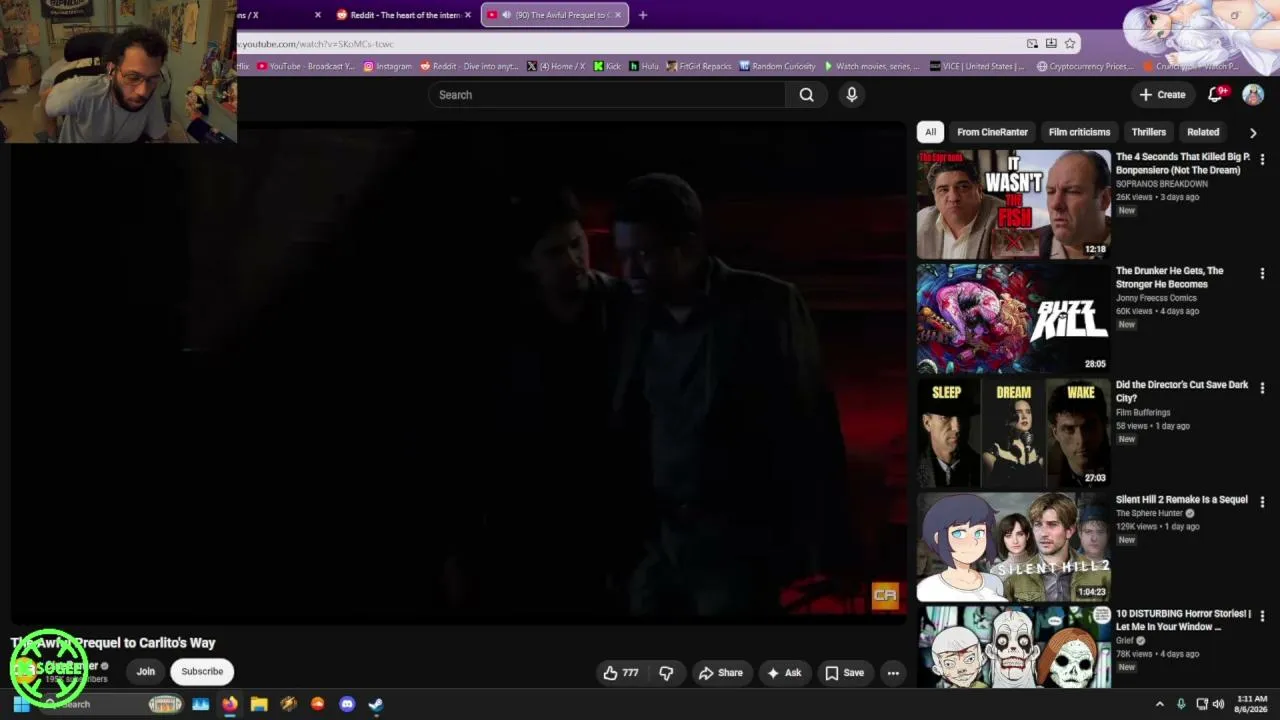This screenshot has height=720, width=1280.
Task: Click the volume icon in system tray
Action: (1218, 704)
